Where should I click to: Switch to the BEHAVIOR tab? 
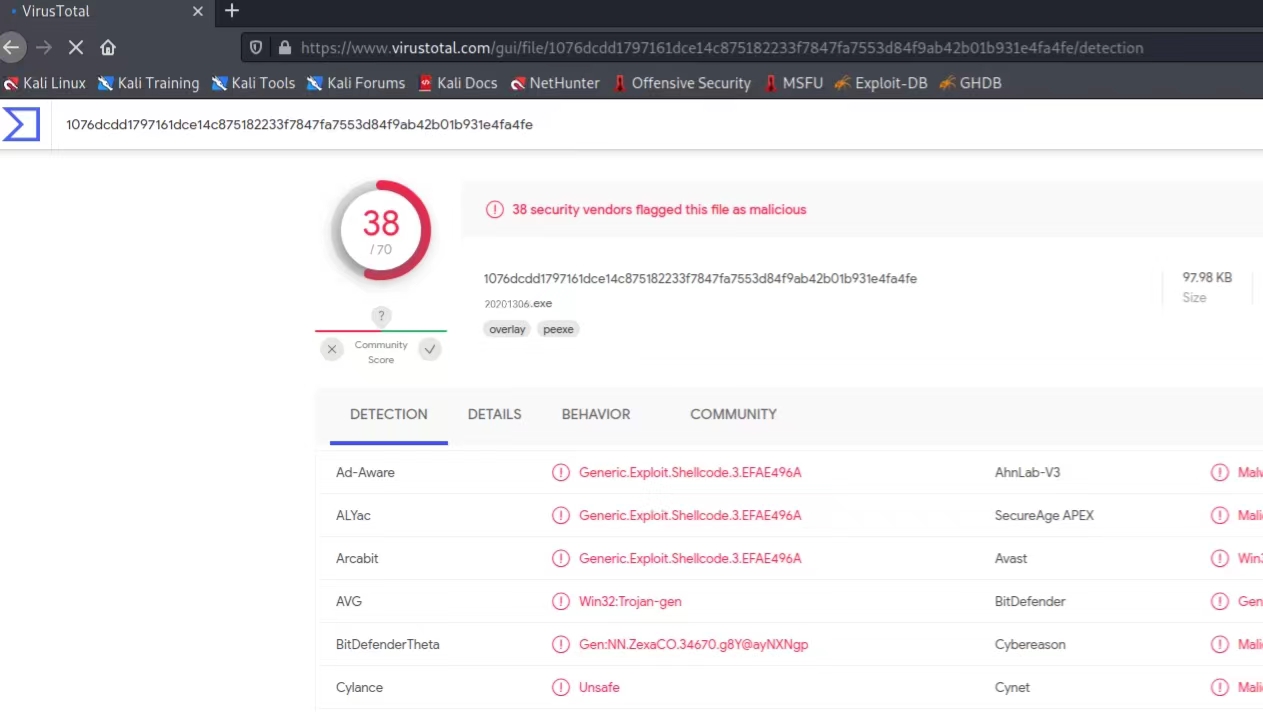pos(596,414)
